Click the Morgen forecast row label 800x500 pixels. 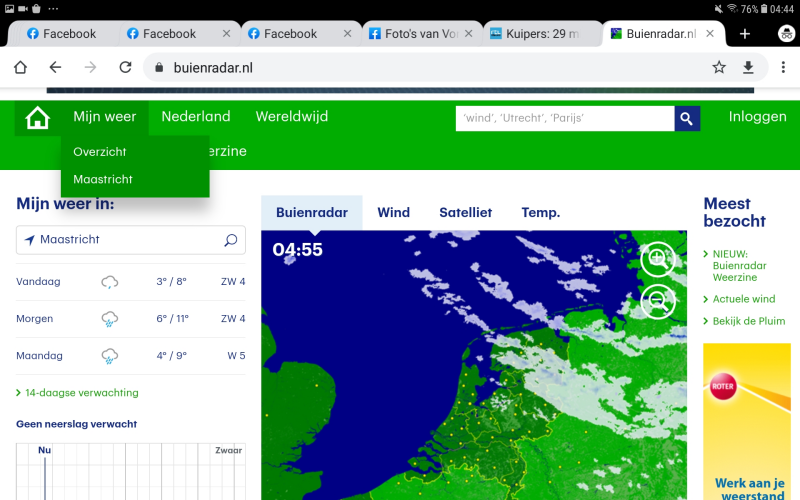coord(35,319)
